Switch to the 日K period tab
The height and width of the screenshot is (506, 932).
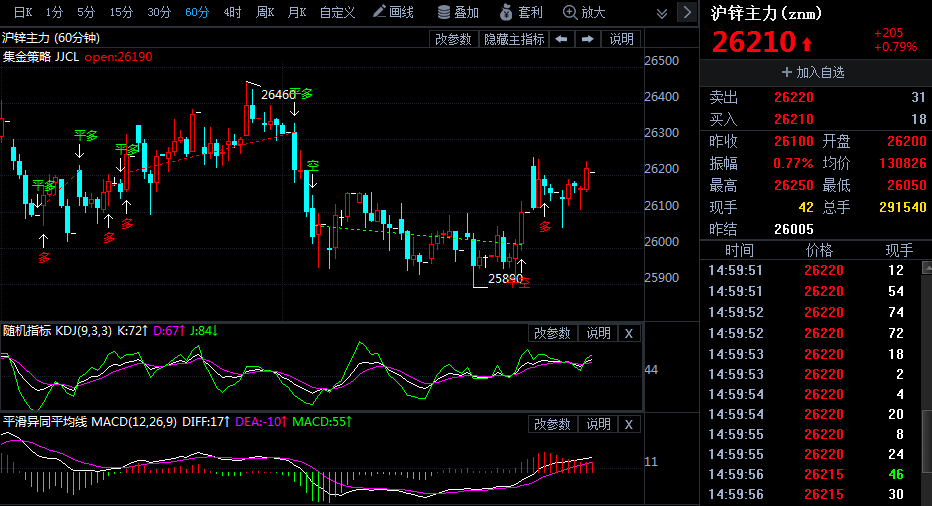click(22, 13)
